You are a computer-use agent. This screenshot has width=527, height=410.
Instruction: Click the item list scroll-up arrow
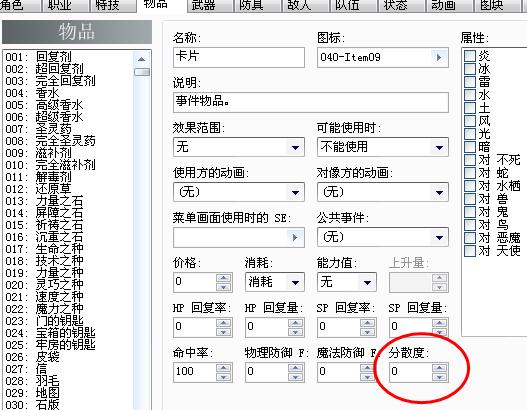coord(141,59)
